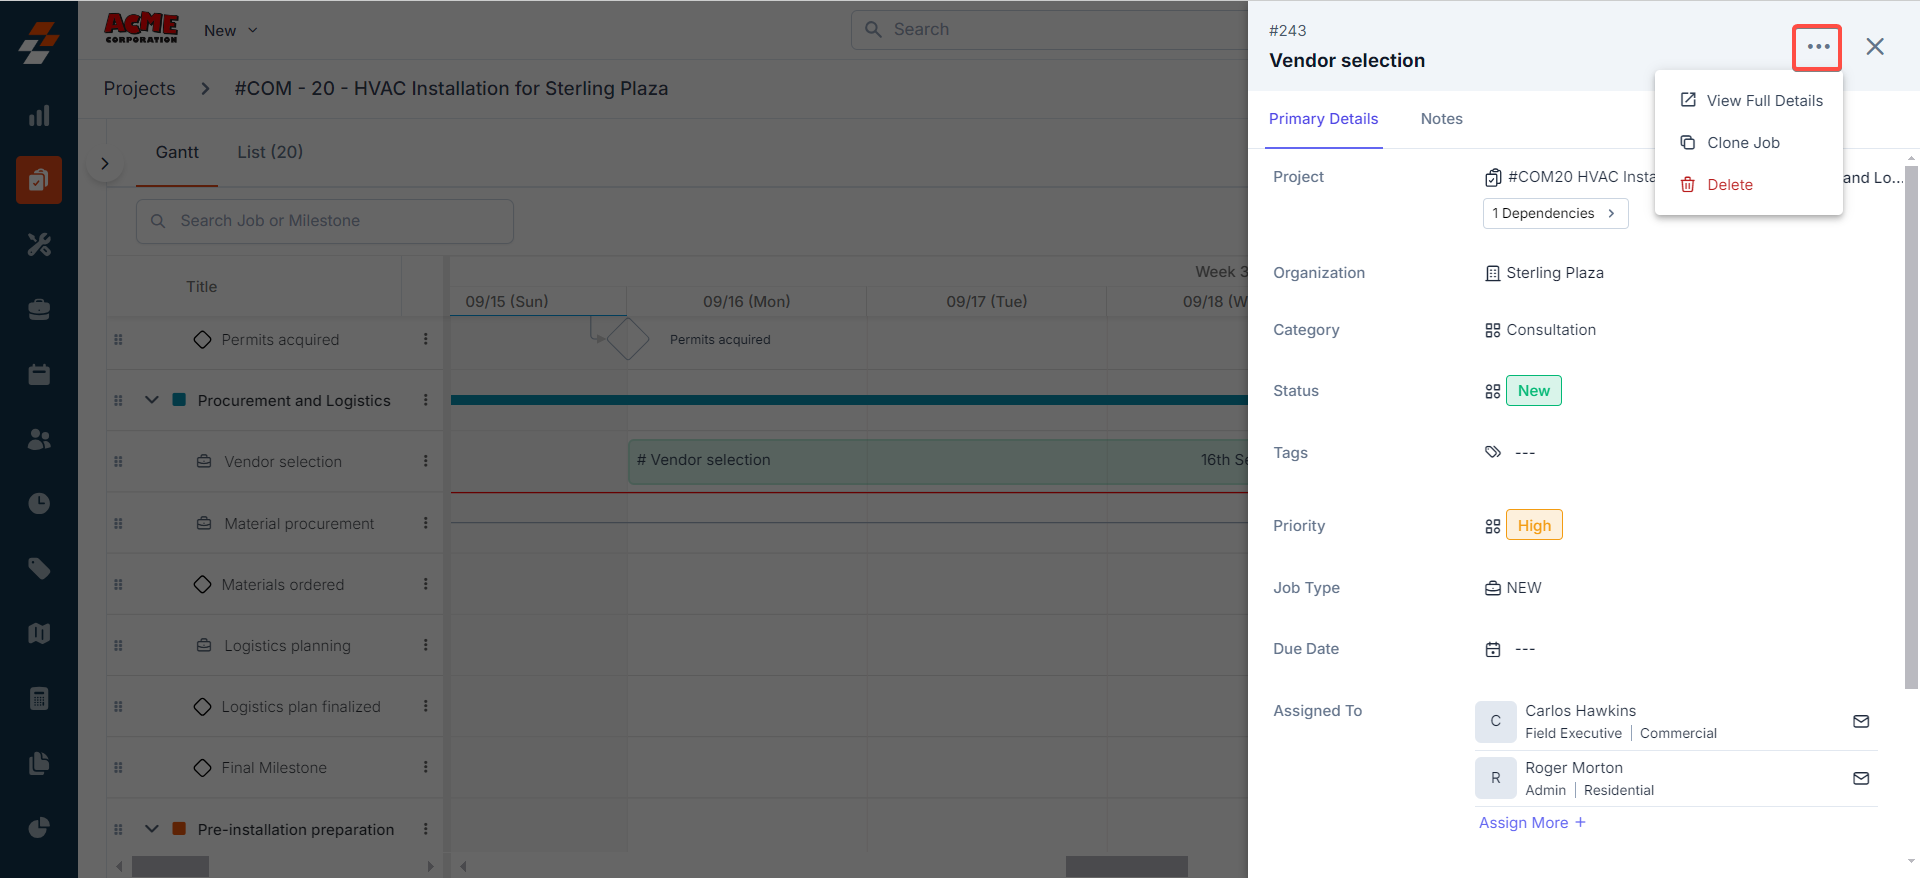Screen dimensions: 1920x878
Task: Click the email icon for Roger Morton
Action: (1860, 778)
